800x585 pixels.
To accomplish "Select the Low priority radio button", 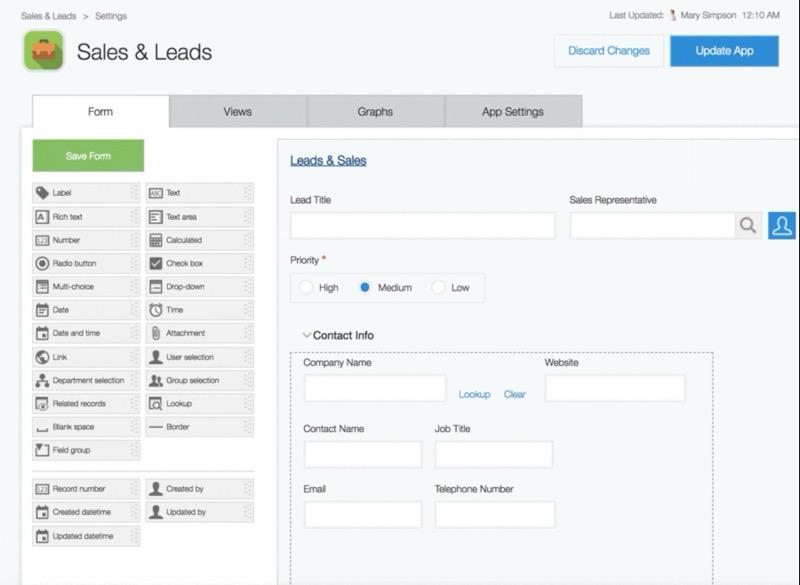I will click(x=438, y=288).
